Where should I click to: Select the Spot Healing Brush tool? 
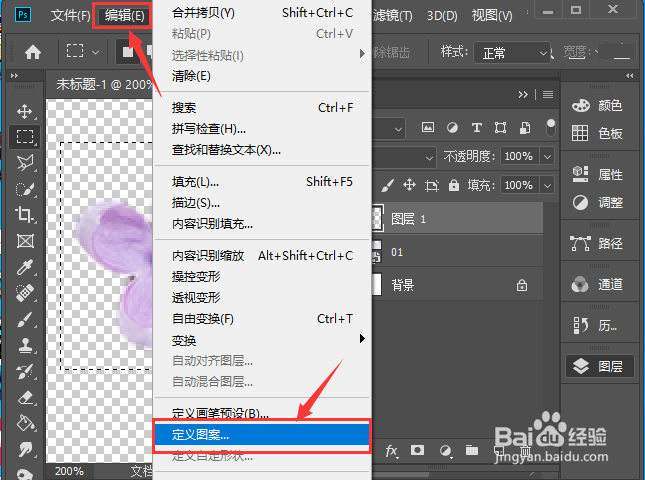25,293
